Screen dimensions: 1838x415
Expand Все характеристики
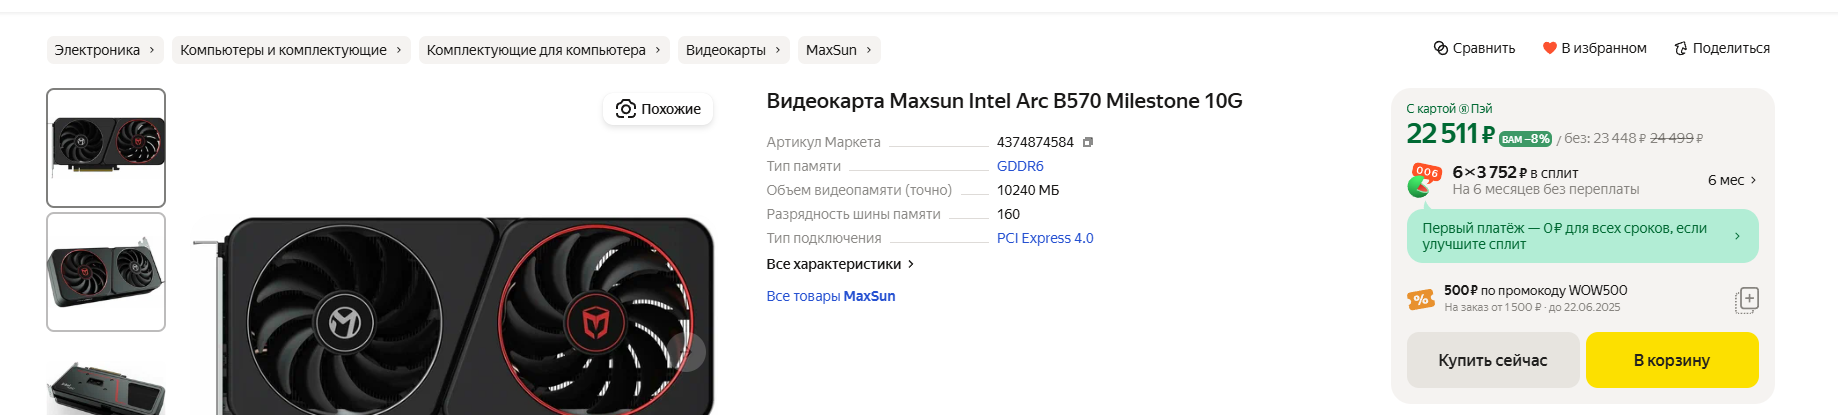(x=840, y=264)
